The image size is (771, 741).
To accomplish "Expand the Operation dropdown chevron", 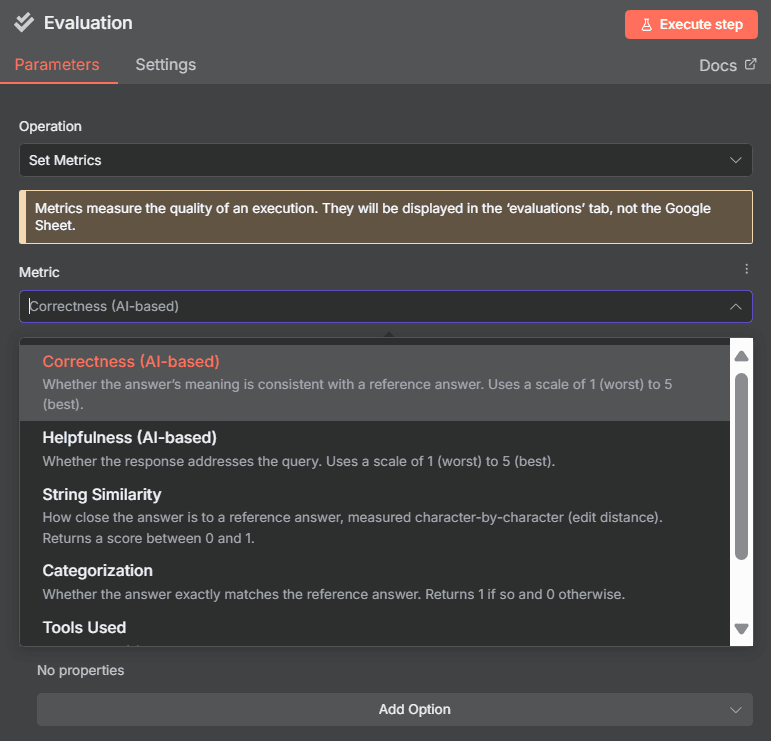I will coord(735,160).
